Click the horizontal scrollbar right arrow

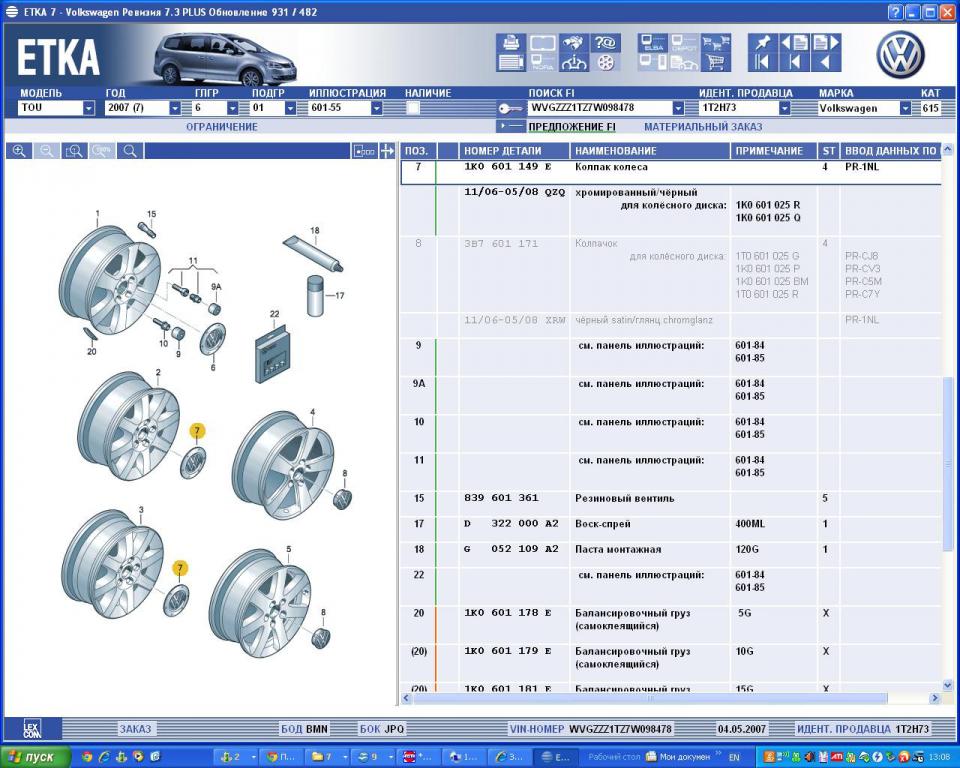click(x=934, y=698)
